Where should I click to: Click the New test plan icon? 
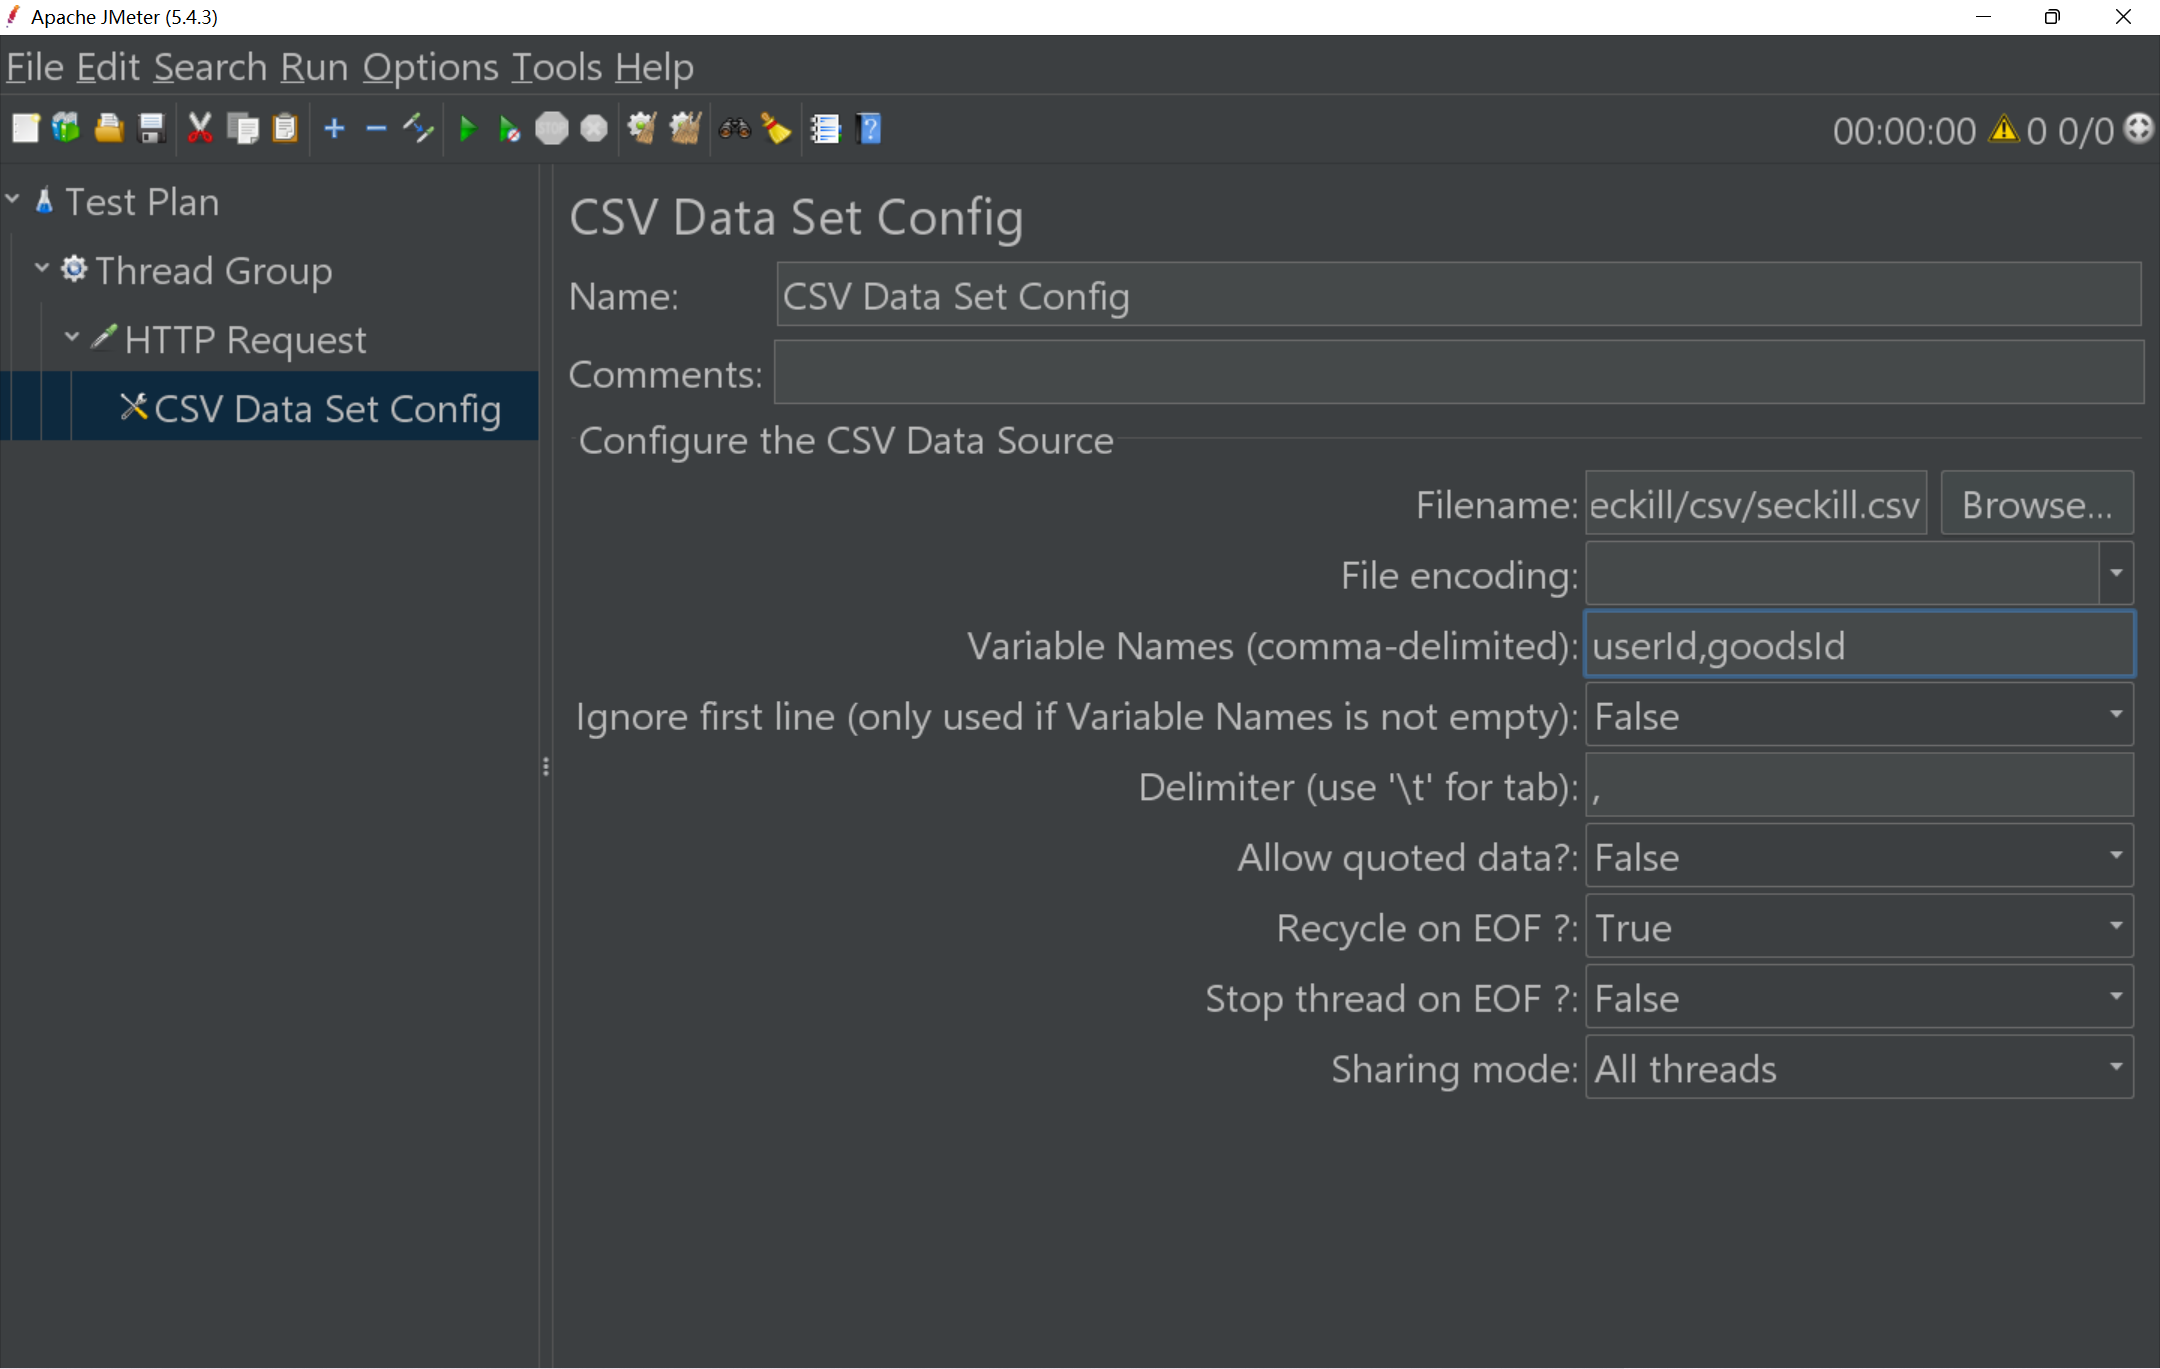click(x=25, y=129)
